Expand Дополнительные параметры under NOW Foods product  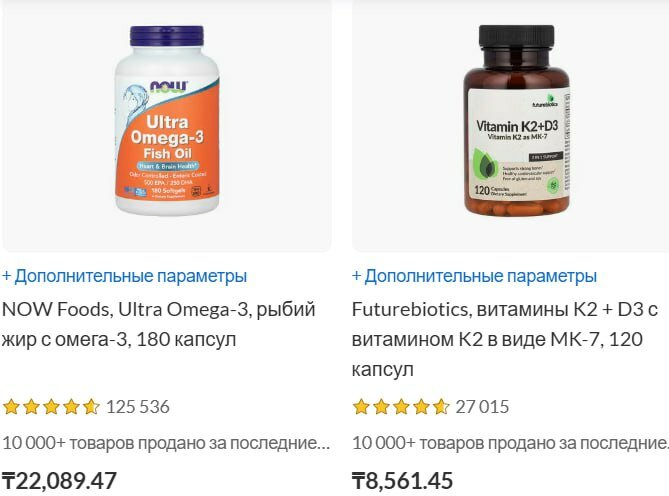tap(125, 276)
